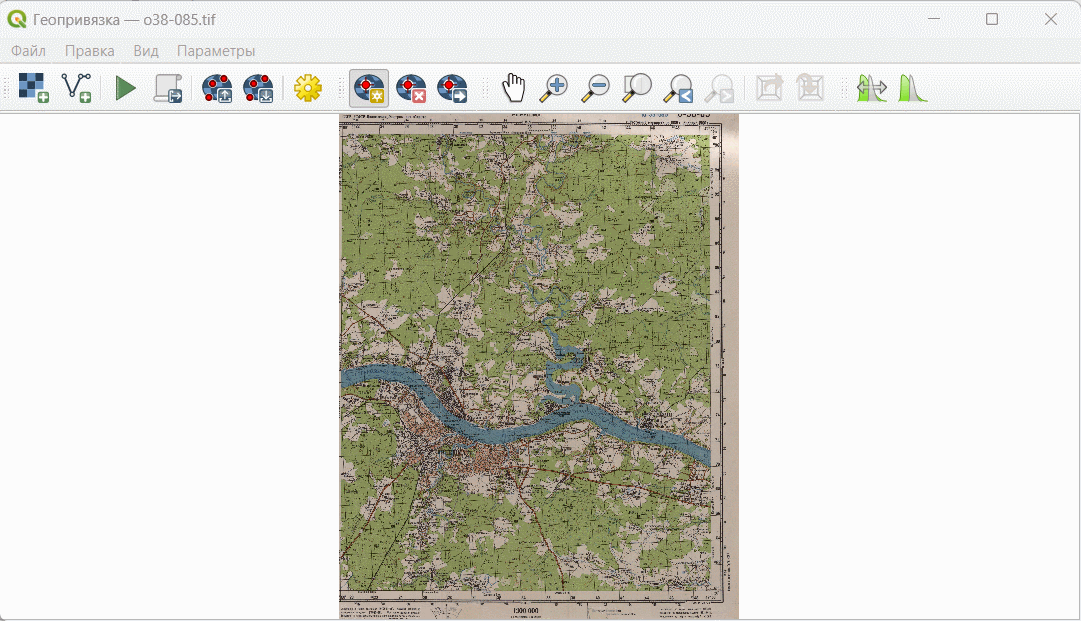Select the Delete Point tool
The image size is (1081, 621).
click(x=411, y=88)
